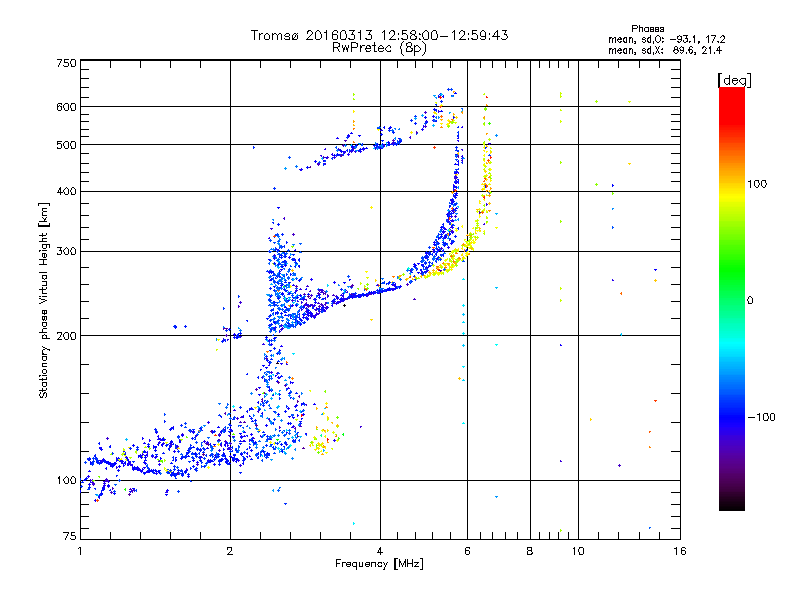Click the '[deg]' label above the color bar
Screen dimensions: 800x600
point(734,81)
